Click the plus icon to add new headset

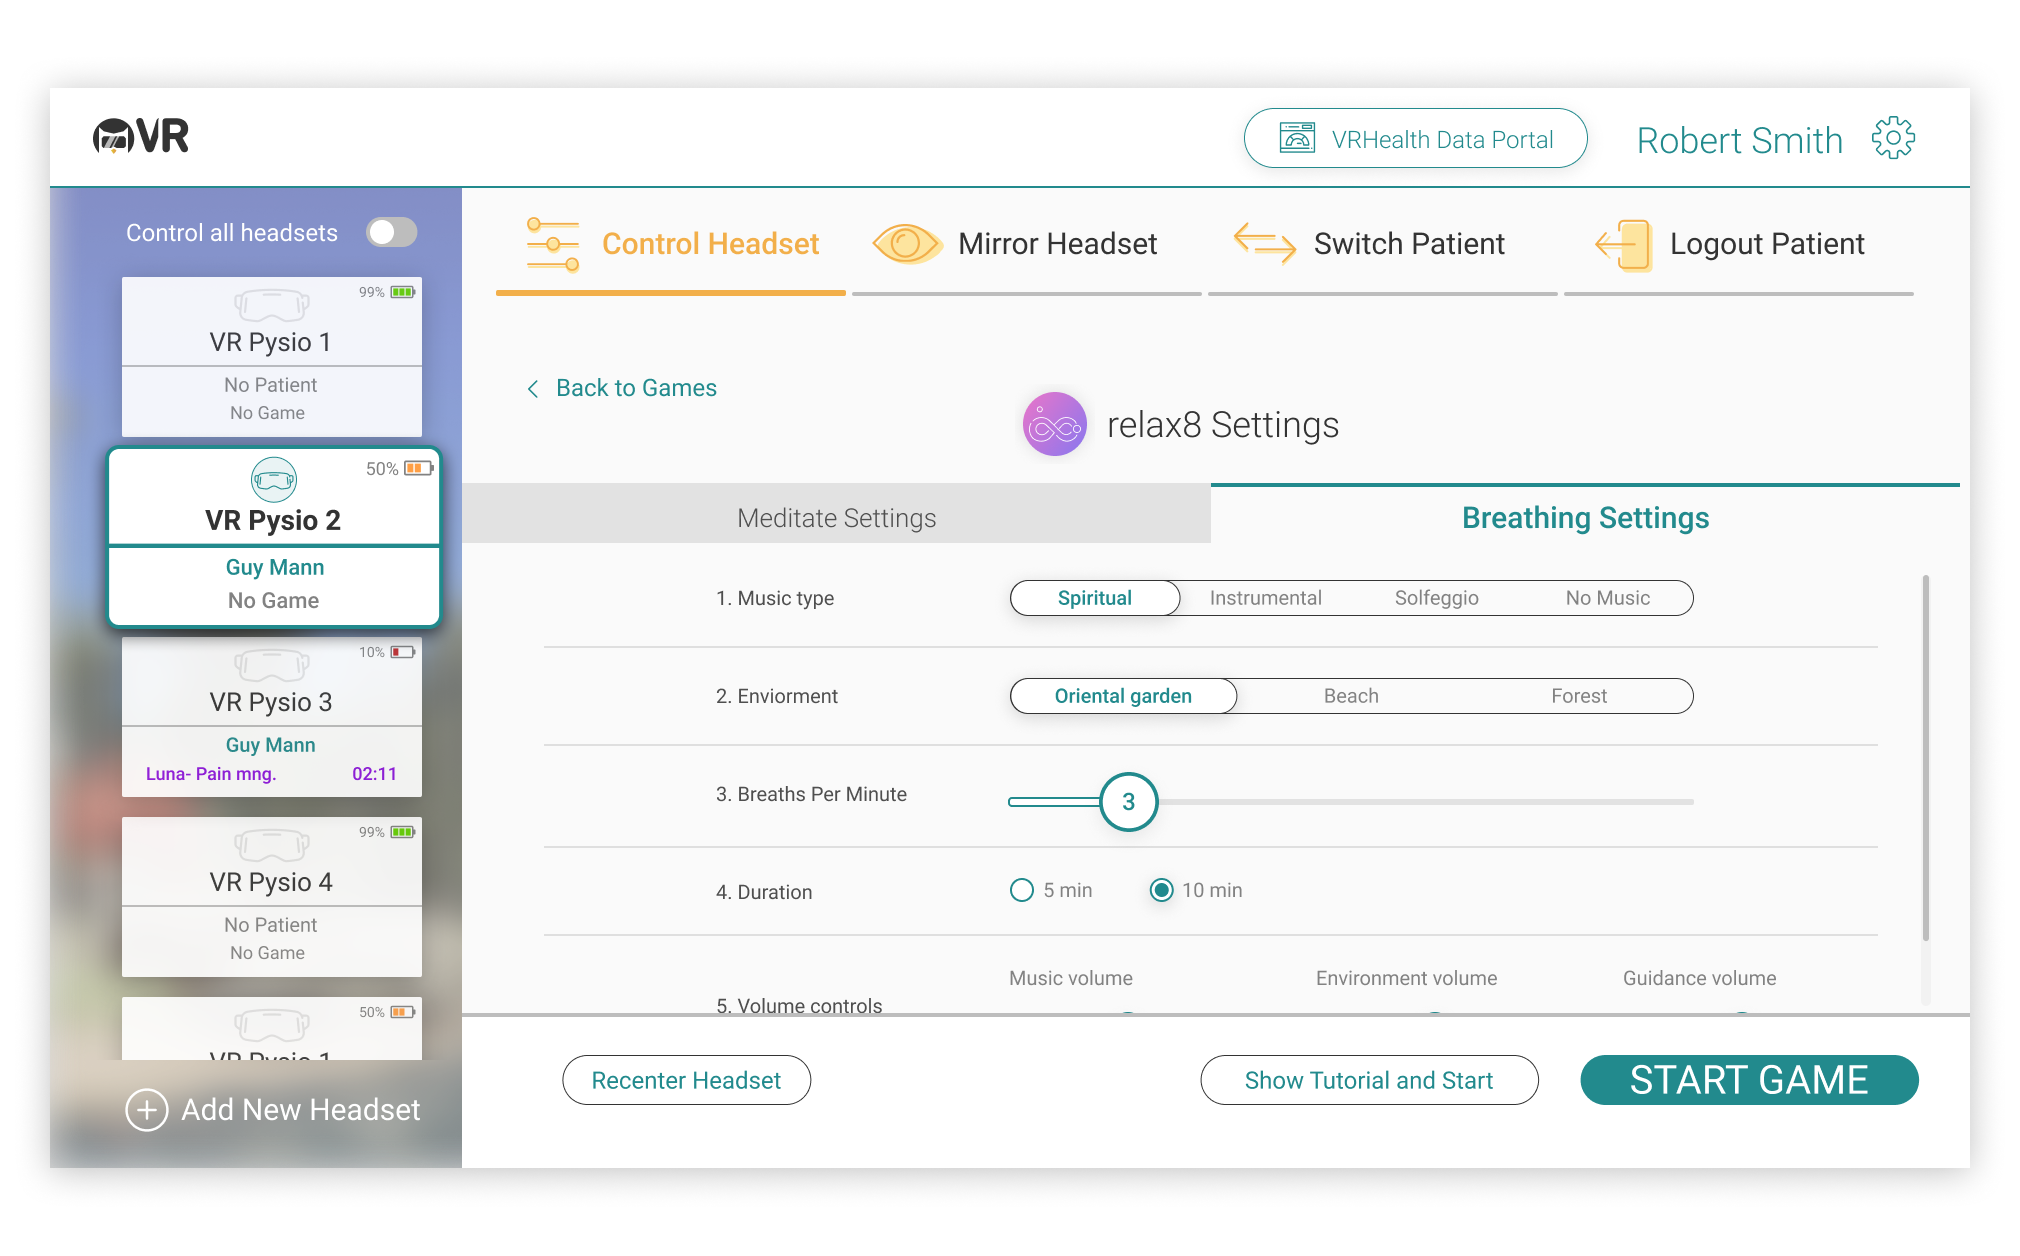click(147, 1110)
